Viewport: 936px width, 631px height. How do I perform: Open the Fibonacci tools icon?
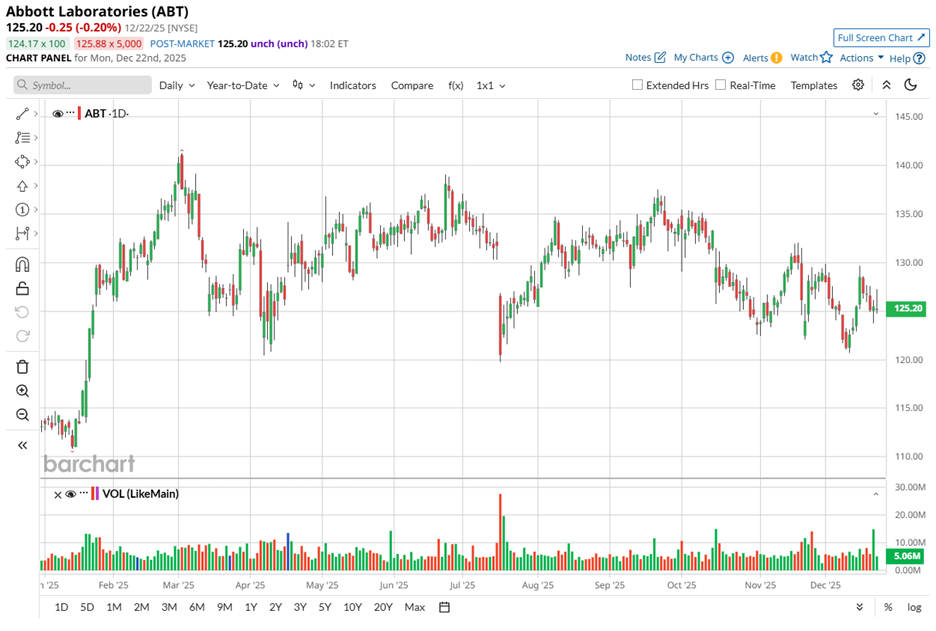pos(22,137)
